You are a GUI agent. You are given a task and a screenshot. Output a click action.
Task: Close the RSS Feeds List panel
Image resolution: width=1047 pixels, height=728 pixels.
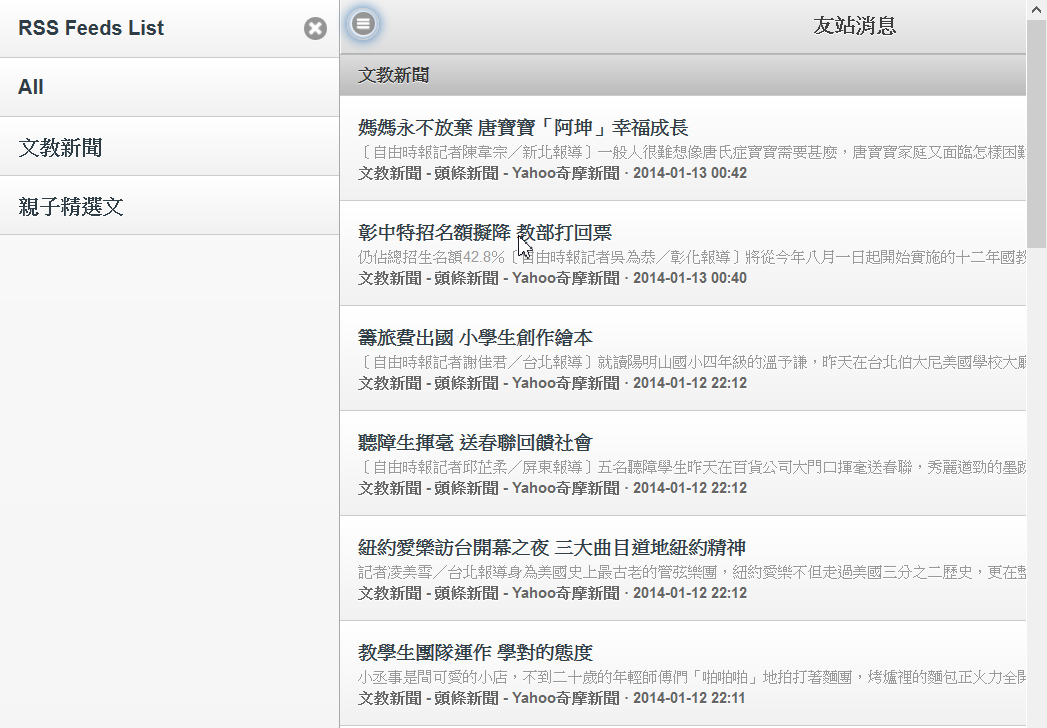(x=315, y=29)
